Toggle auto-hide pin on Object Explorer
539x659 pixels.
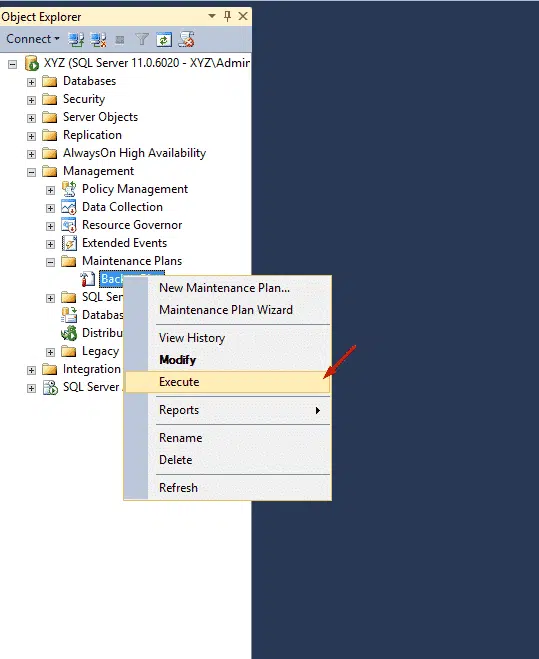227,16
